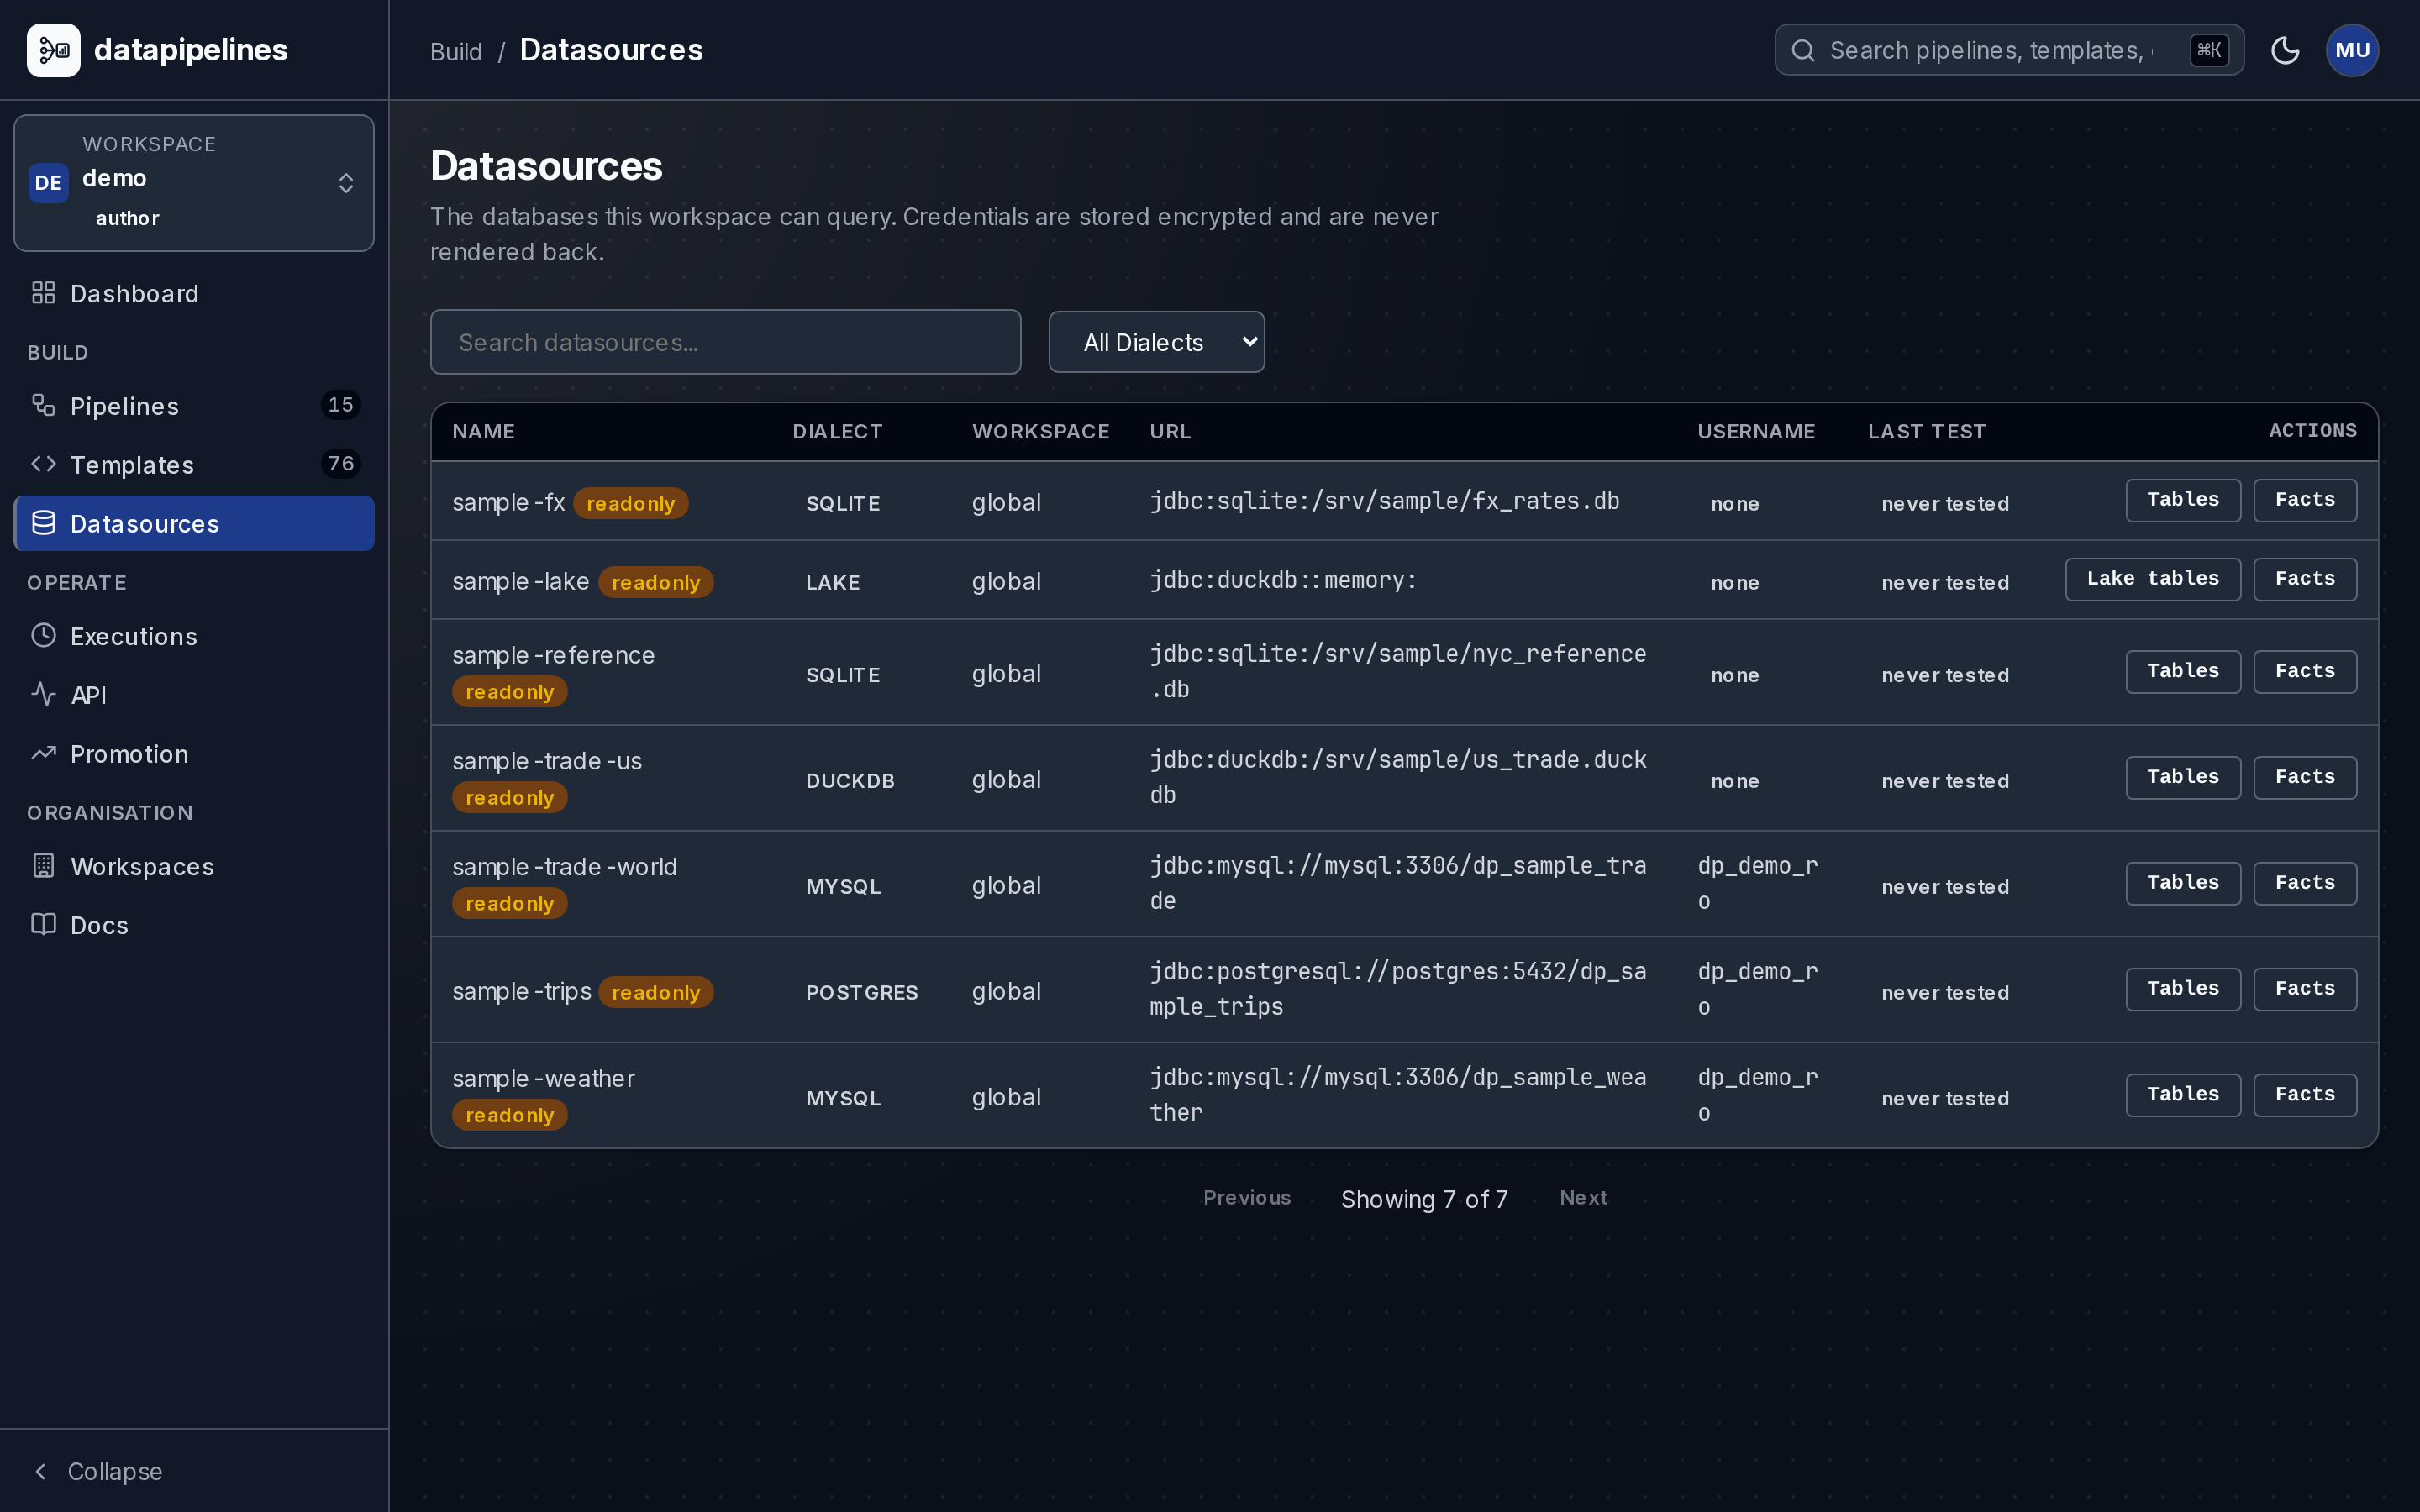2420x1512 pixels.
Task: Open Tables for sample-weather
Action: 2183,1096
